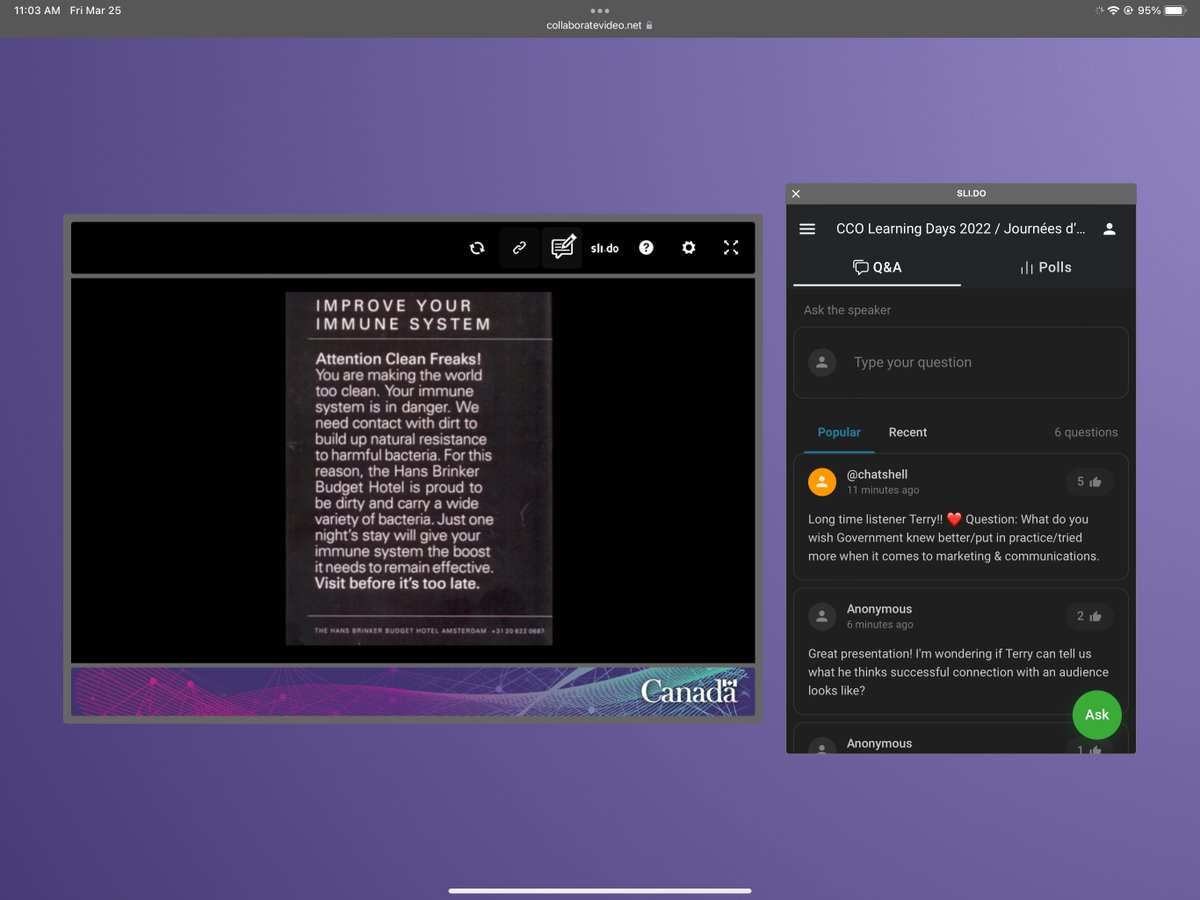Upvote the @chatshell question
This screenshot has width=1200, height=900.
coord(1089,482)
